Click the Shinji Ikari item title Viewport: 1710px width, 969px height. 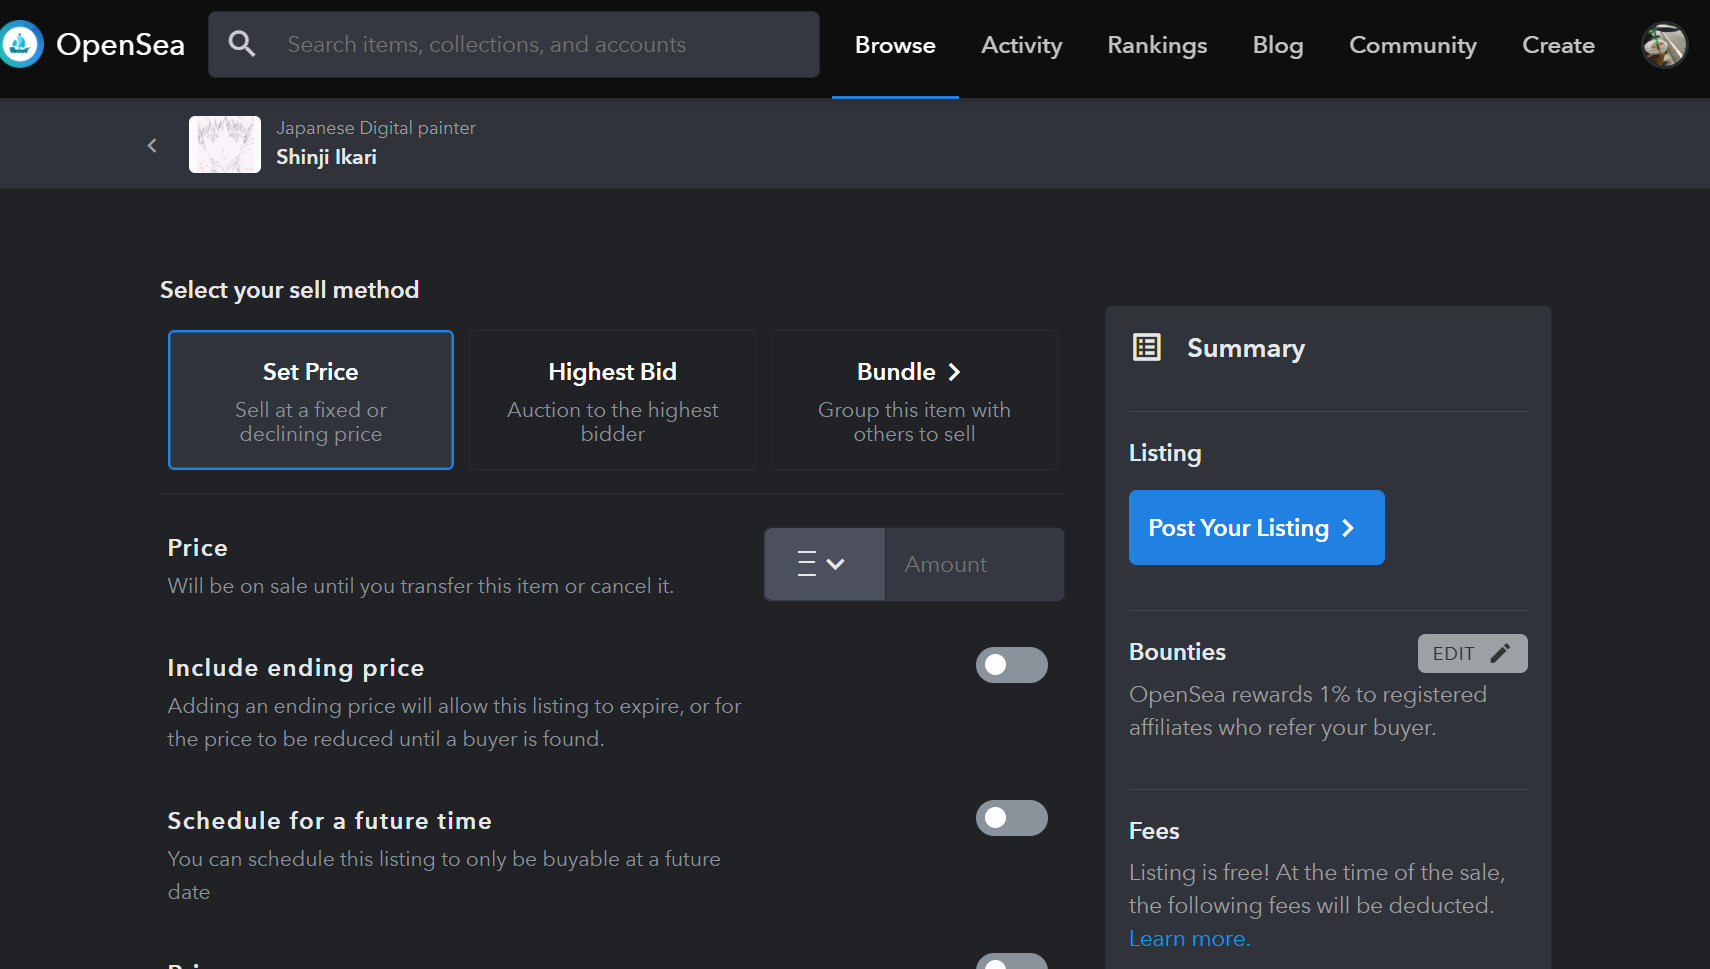tap(326, 157)
